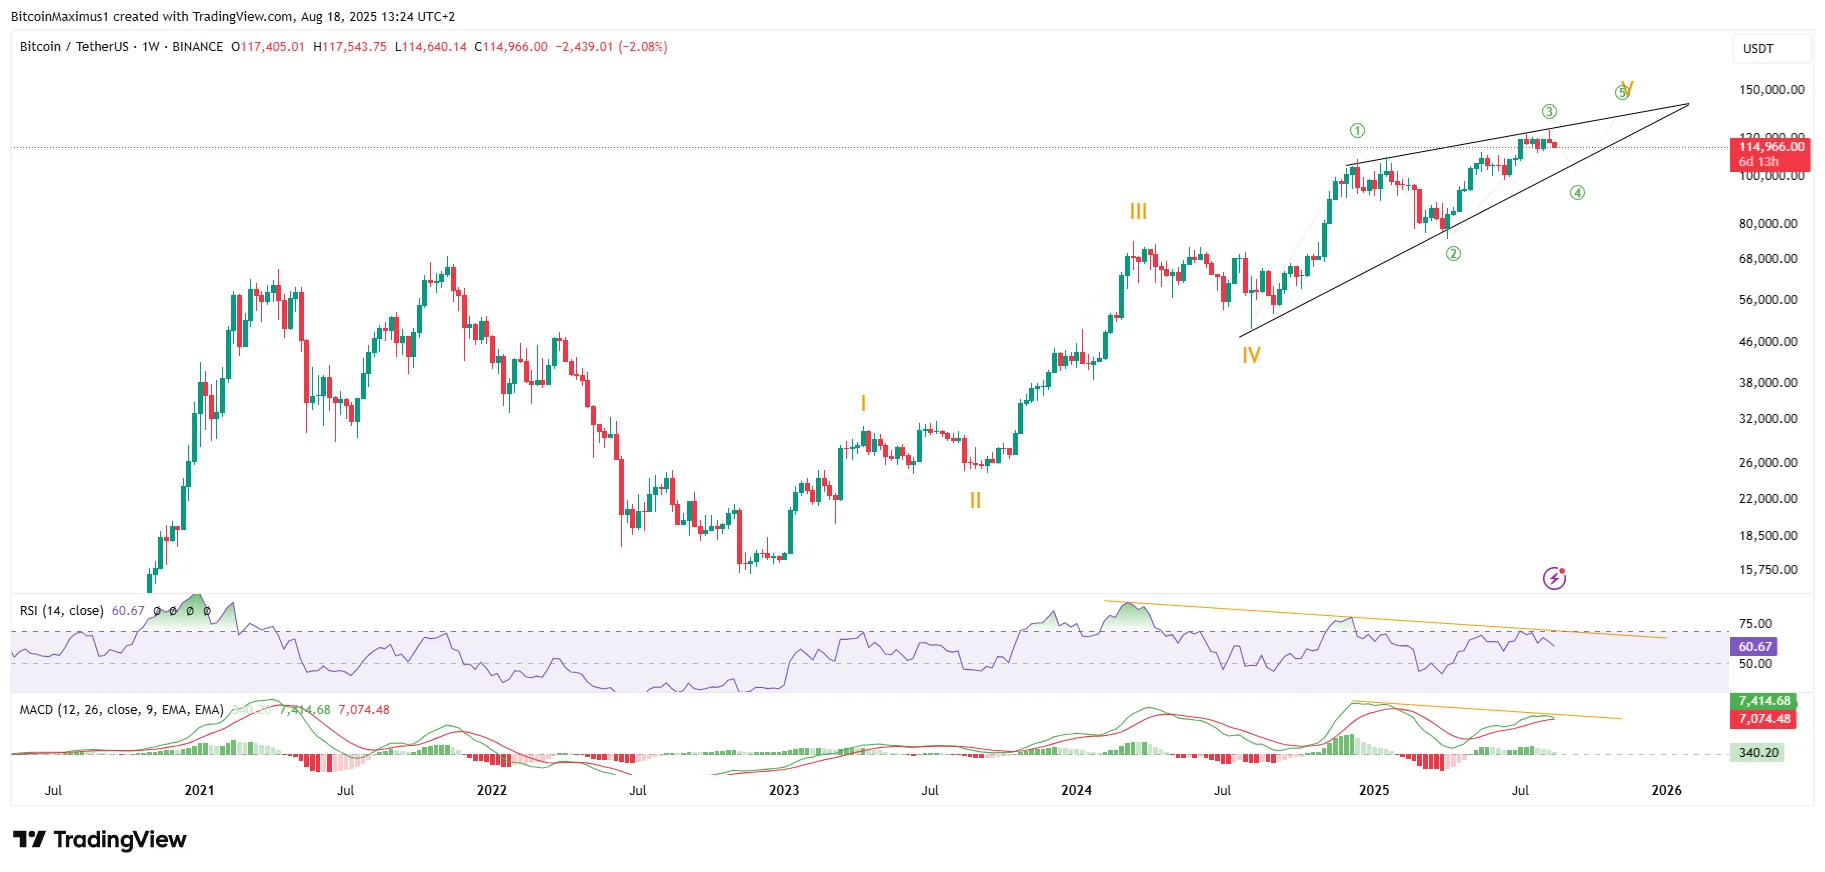Click the 2025 label on time axis
The width and height of the screenshot is (1825, 872).
click(1374, 790)
